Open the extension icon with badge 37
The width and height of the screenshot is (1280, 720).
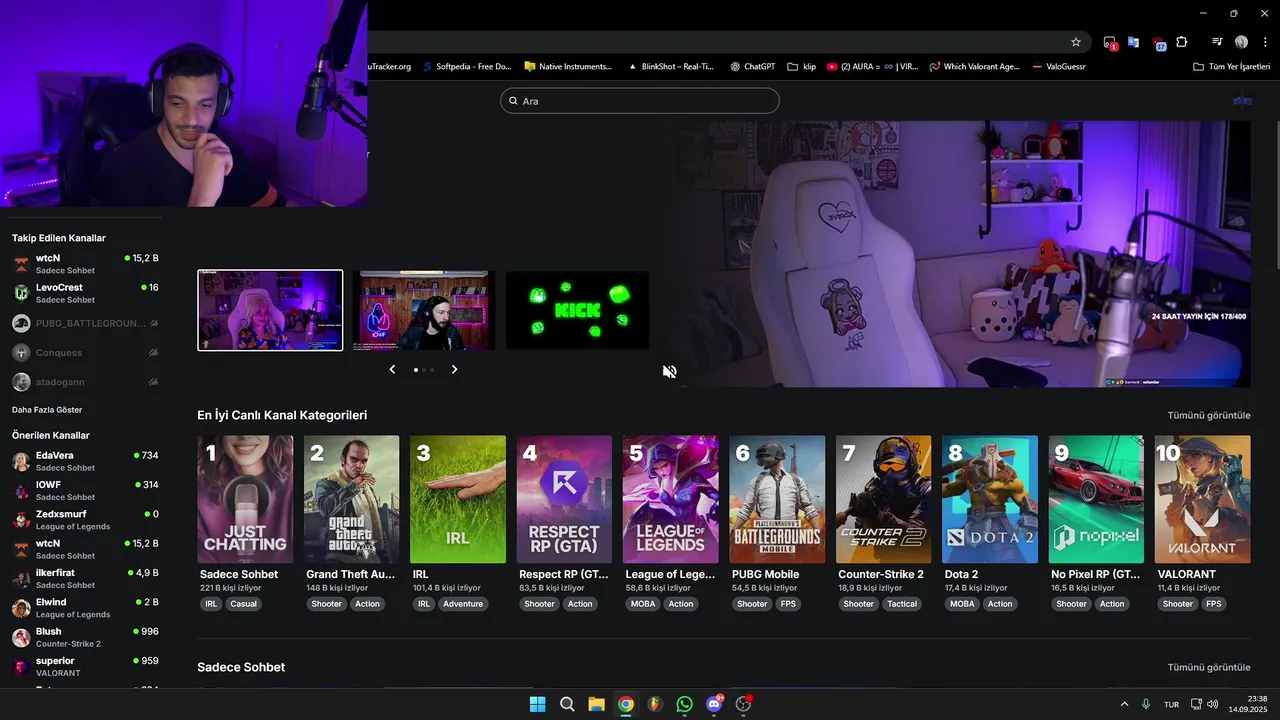(1158, 43)
